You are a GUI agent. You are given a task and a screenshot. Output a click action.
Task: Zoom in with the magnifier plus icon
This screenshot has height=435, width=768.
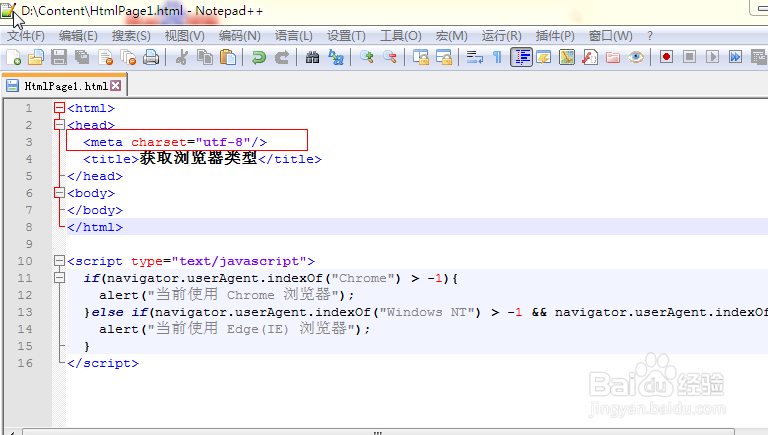367,57
